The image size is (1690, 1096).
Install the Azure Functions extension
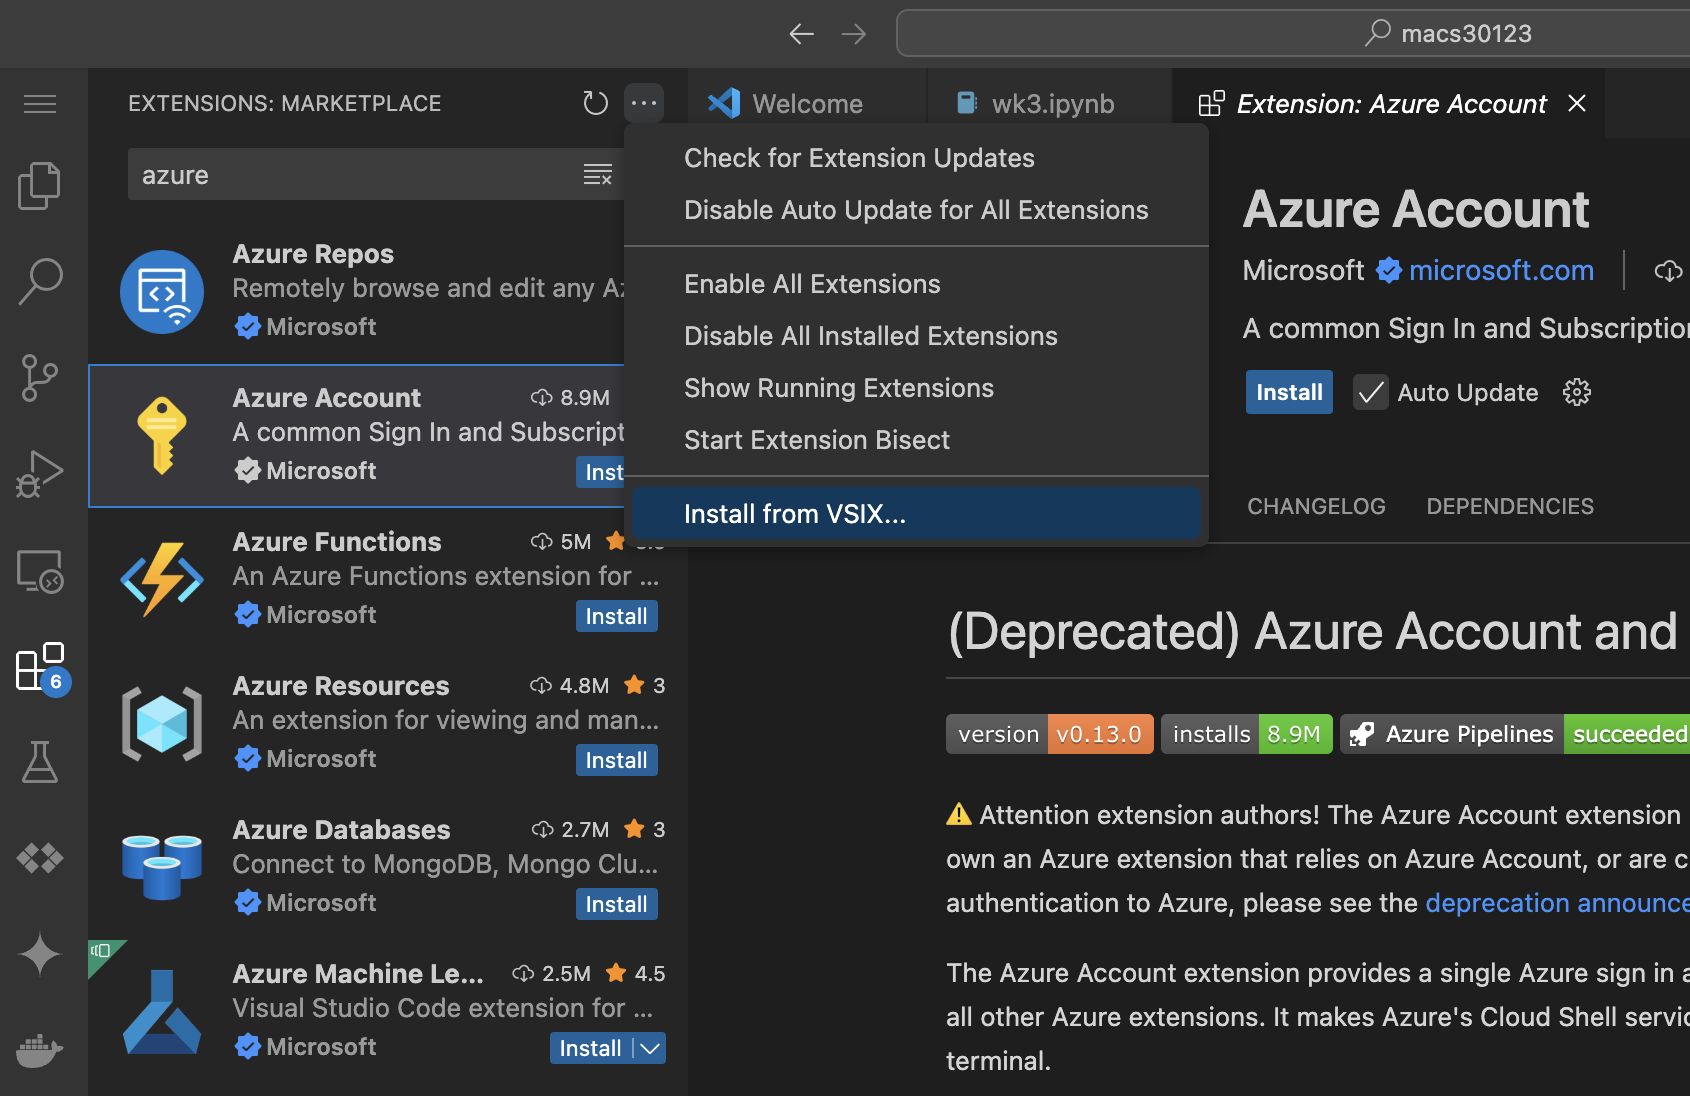616,616
